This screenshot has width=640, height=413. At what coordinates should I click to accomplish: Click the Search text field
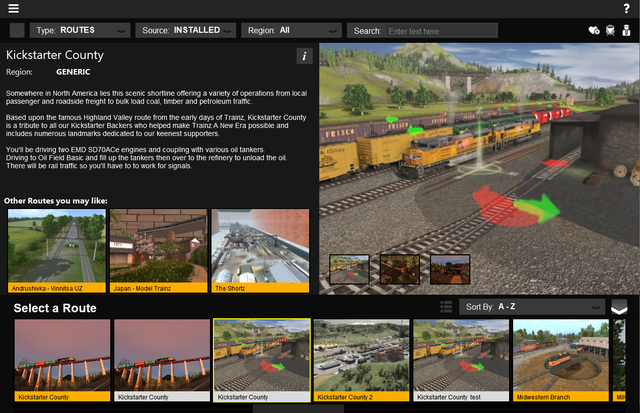coord(442,31)
